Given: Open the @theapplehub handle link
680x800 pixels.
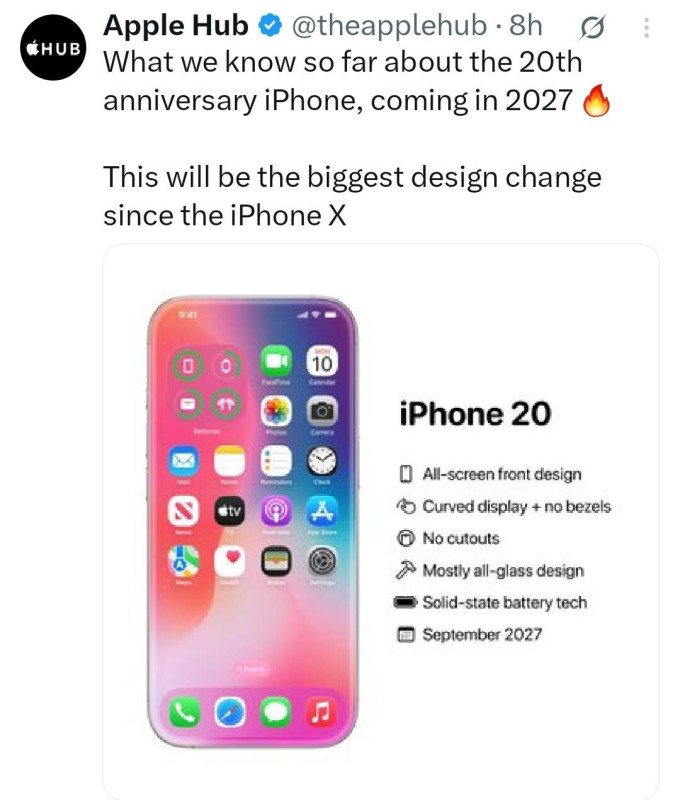Looking at the screenshot, I should [x=389, y=26].
